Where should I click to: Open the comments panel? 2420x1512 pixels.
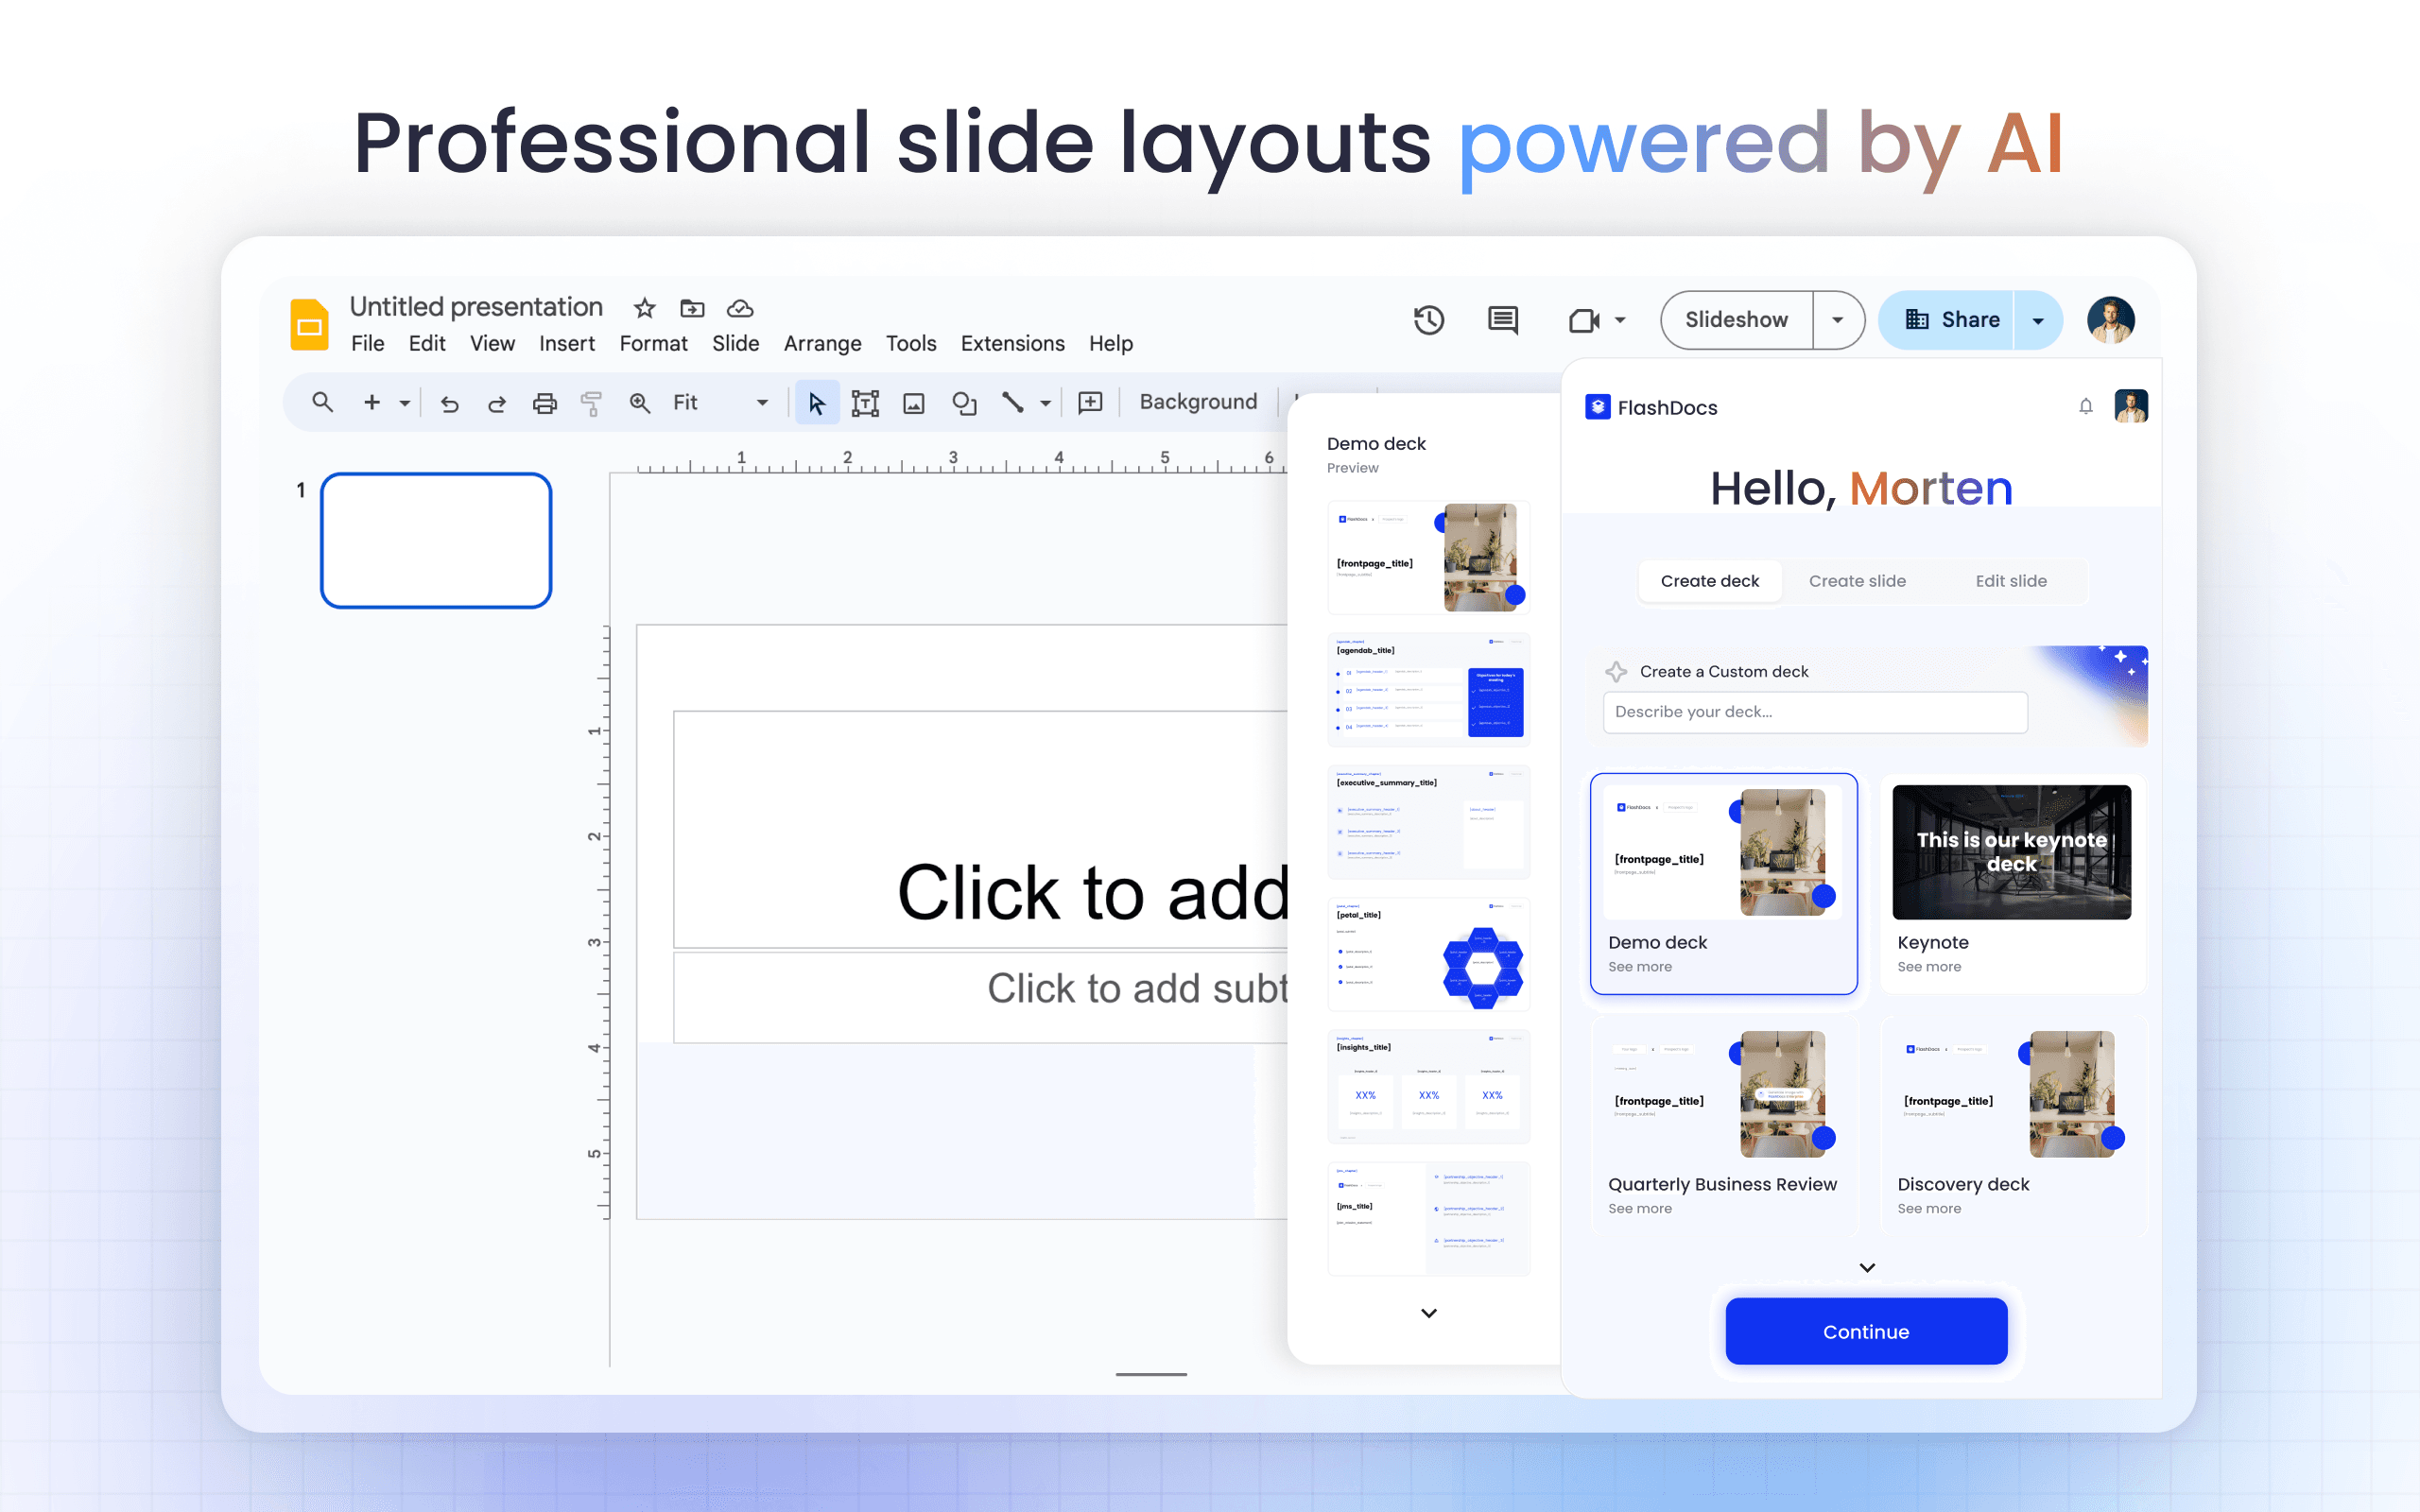point(1501,320)
